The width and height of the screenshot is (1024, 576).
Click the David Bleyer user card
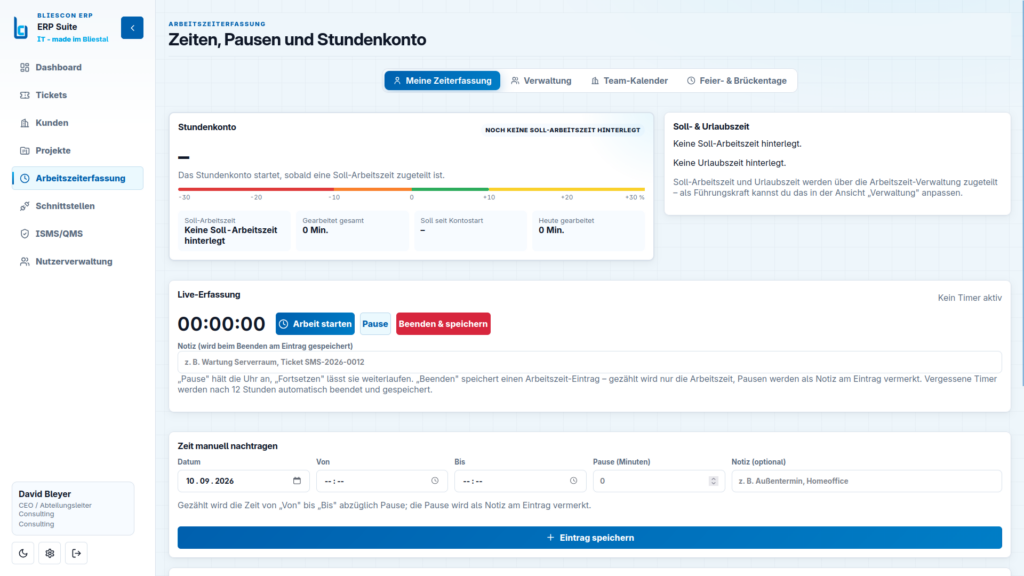click(73, 509)
